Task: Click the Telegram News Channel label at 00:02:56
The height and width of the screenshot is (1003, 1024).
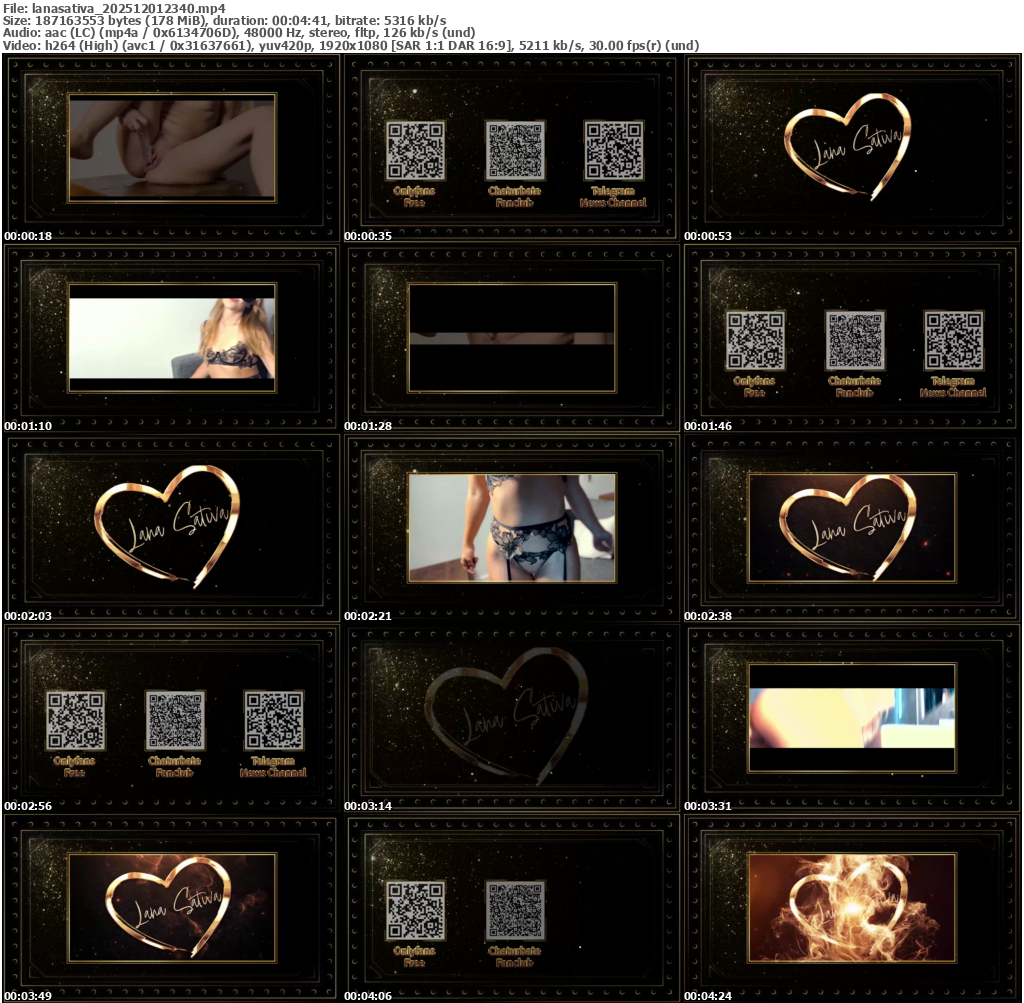Action: [x=273, y=766]
